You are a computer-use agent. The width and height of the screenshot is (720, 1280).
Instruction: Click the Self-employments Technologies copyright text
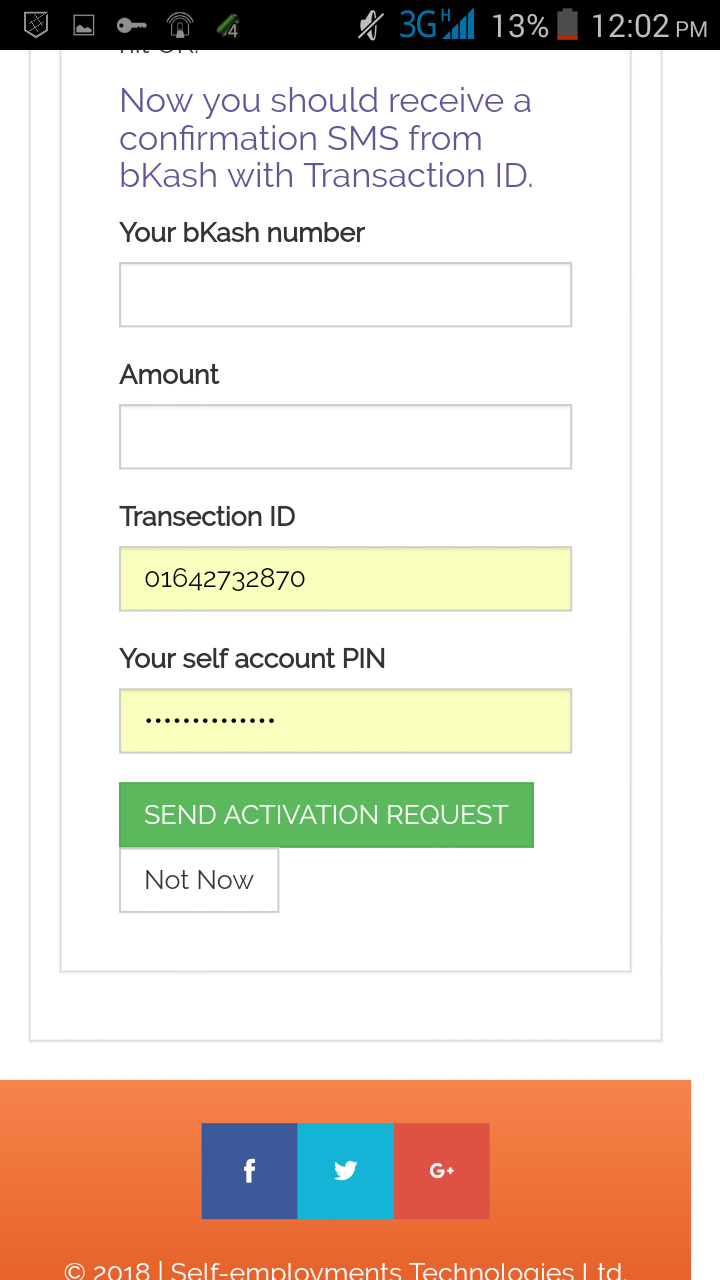pos(345,1270)
